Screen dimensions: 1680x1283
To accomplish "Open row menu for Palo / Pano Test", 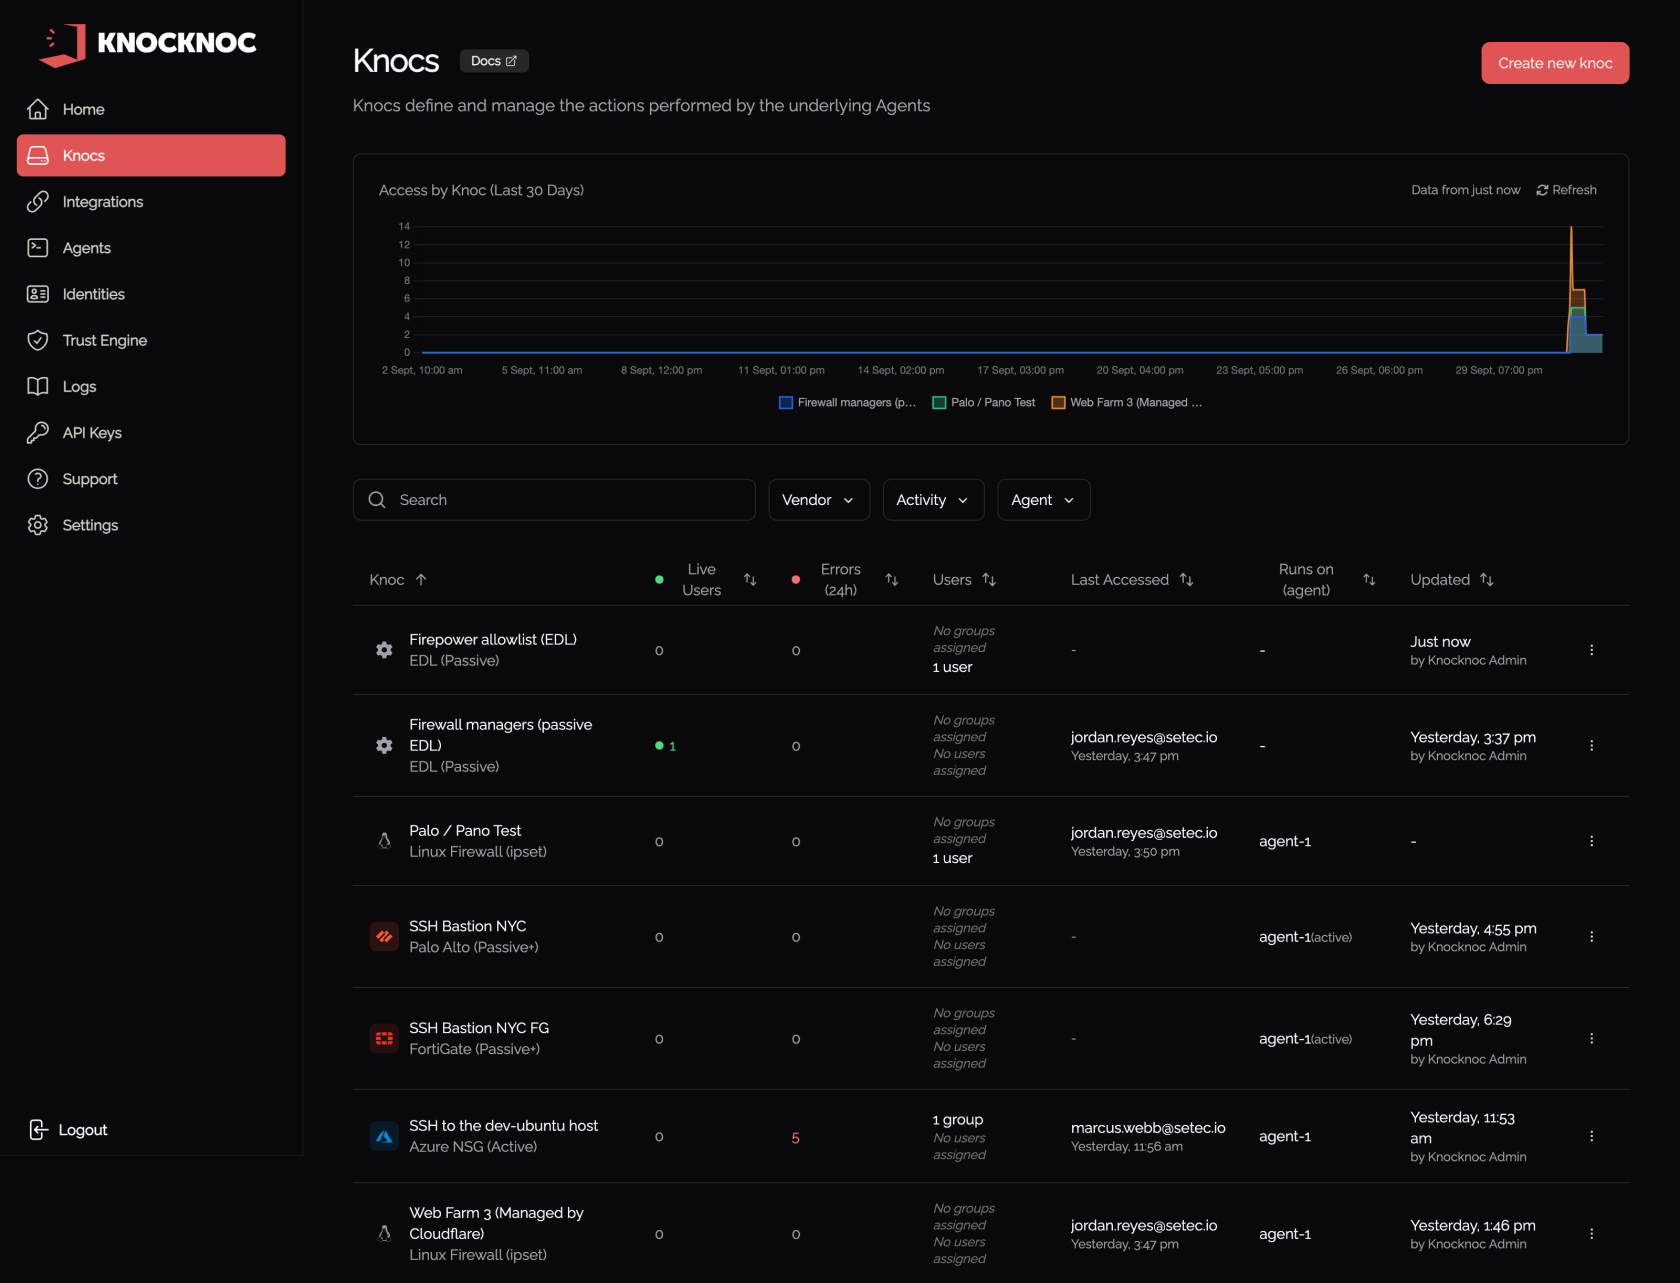I will pyautogui.click(x=1591, y=841).
